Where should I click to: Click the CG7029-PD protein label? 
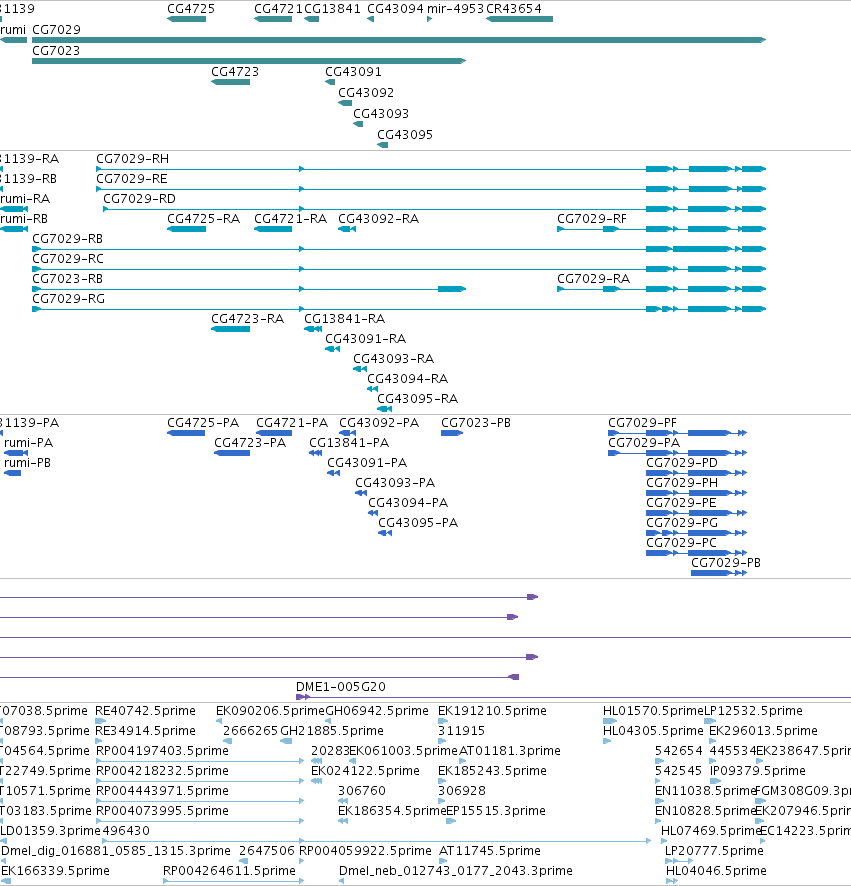coord(682,463)
